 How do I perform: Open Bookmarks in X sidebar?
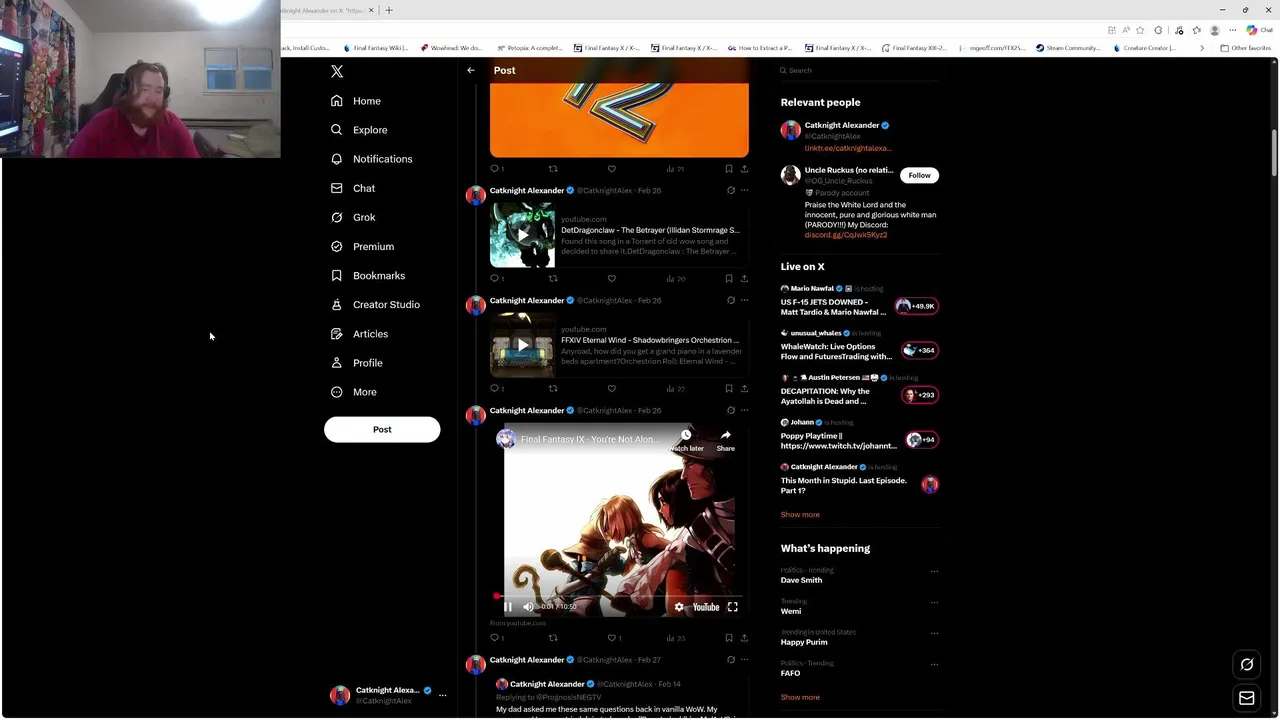tap(368, 275)
